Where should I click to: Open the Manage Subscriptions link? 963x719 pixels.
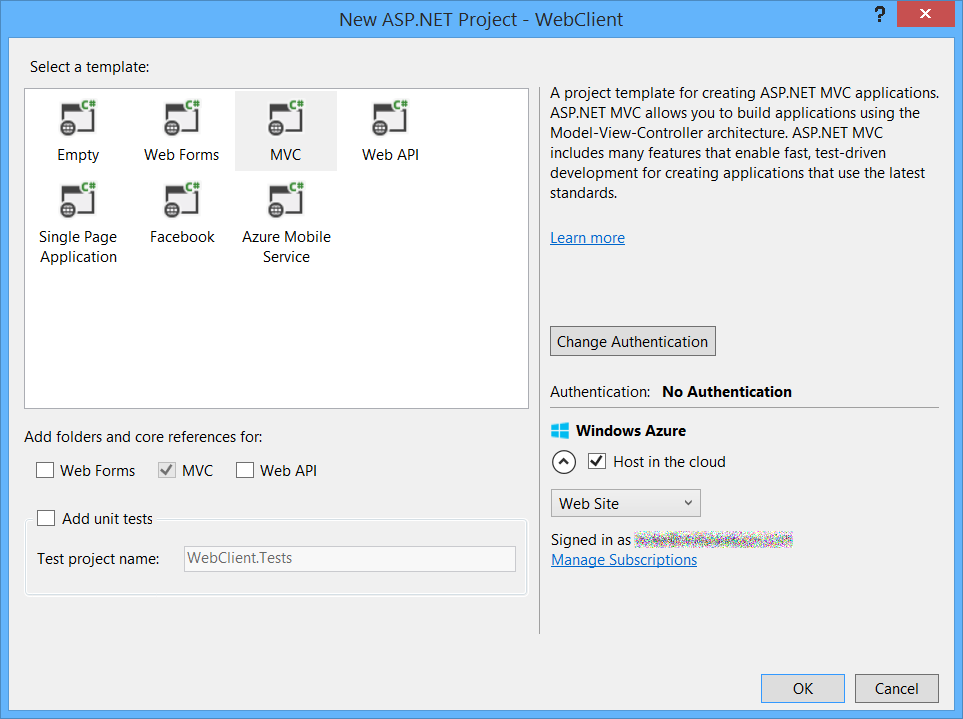(x=624, y=560)
